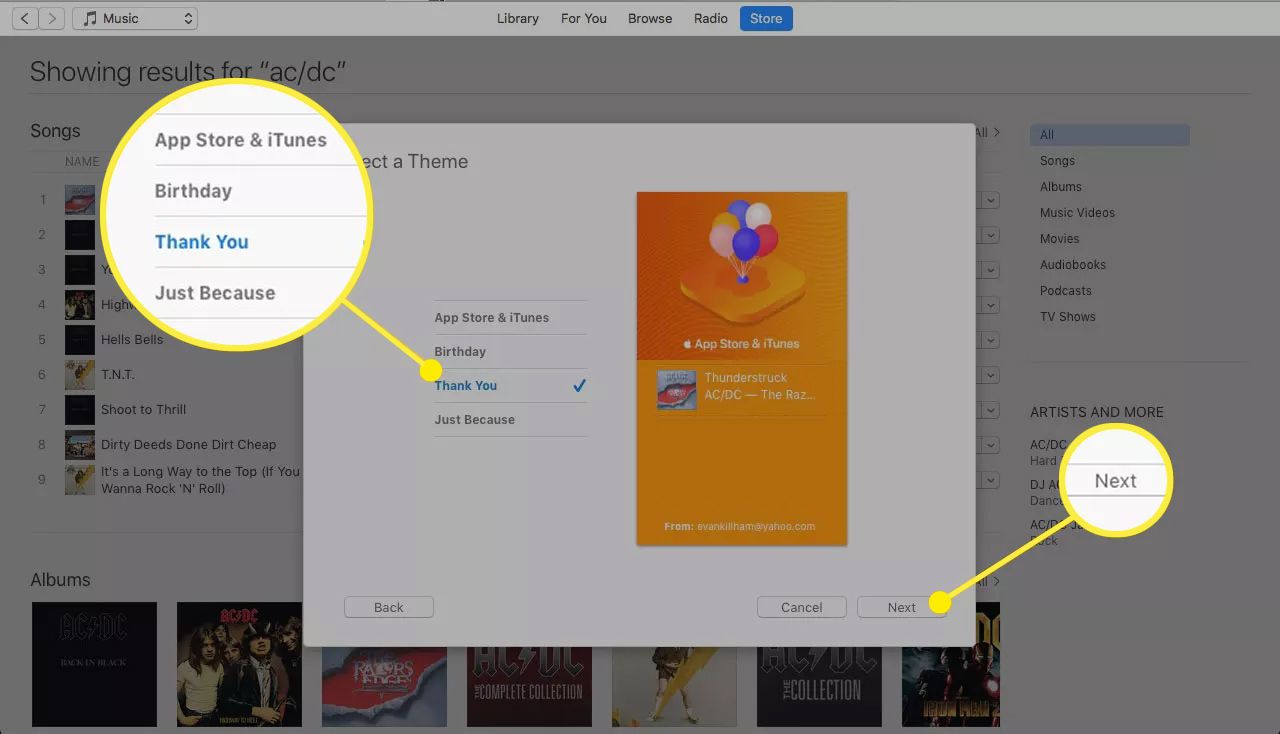Click the Next button in dialog
1280x734 pixels.
[902, 607]
